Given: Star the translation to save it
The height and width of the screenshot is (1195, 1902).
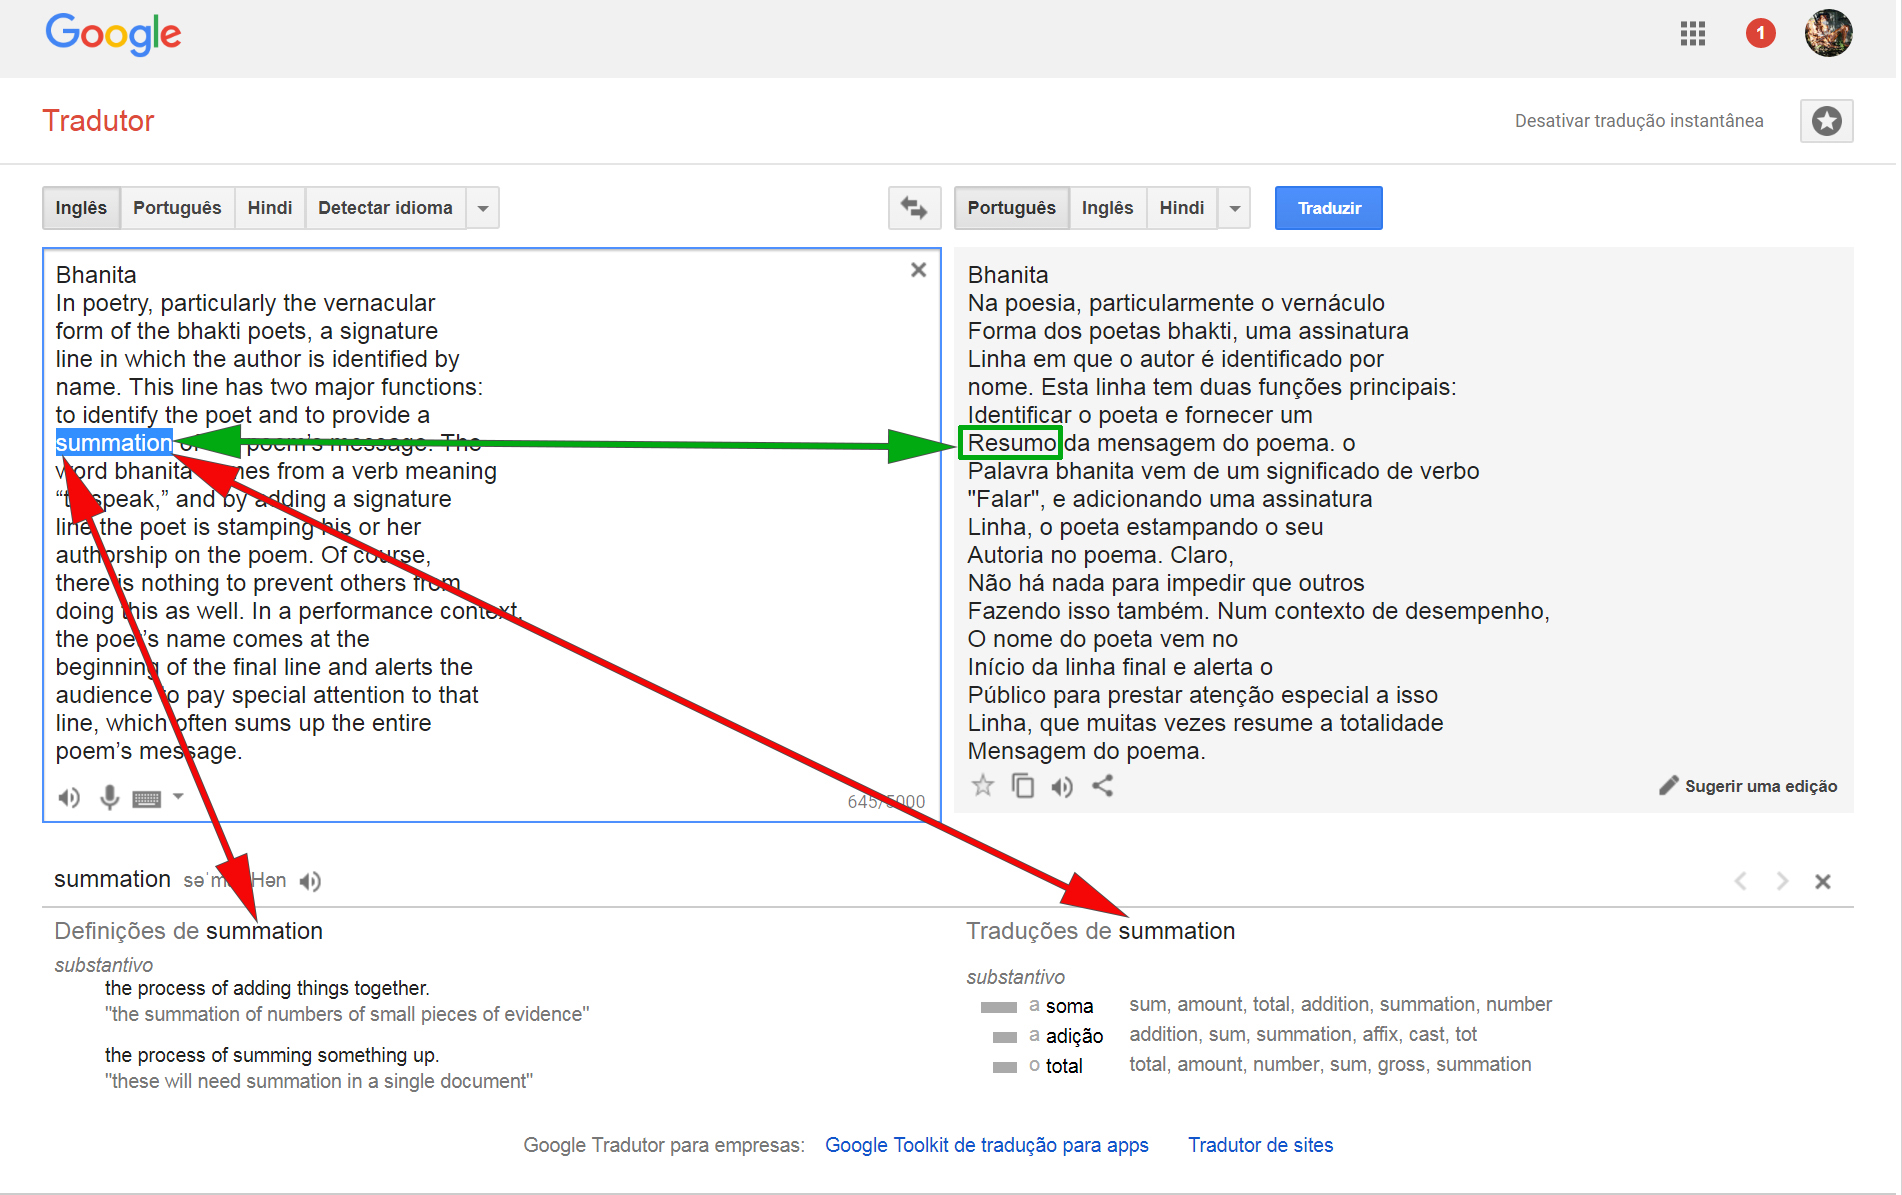Looking at the screenshot, I should [983, 786].
